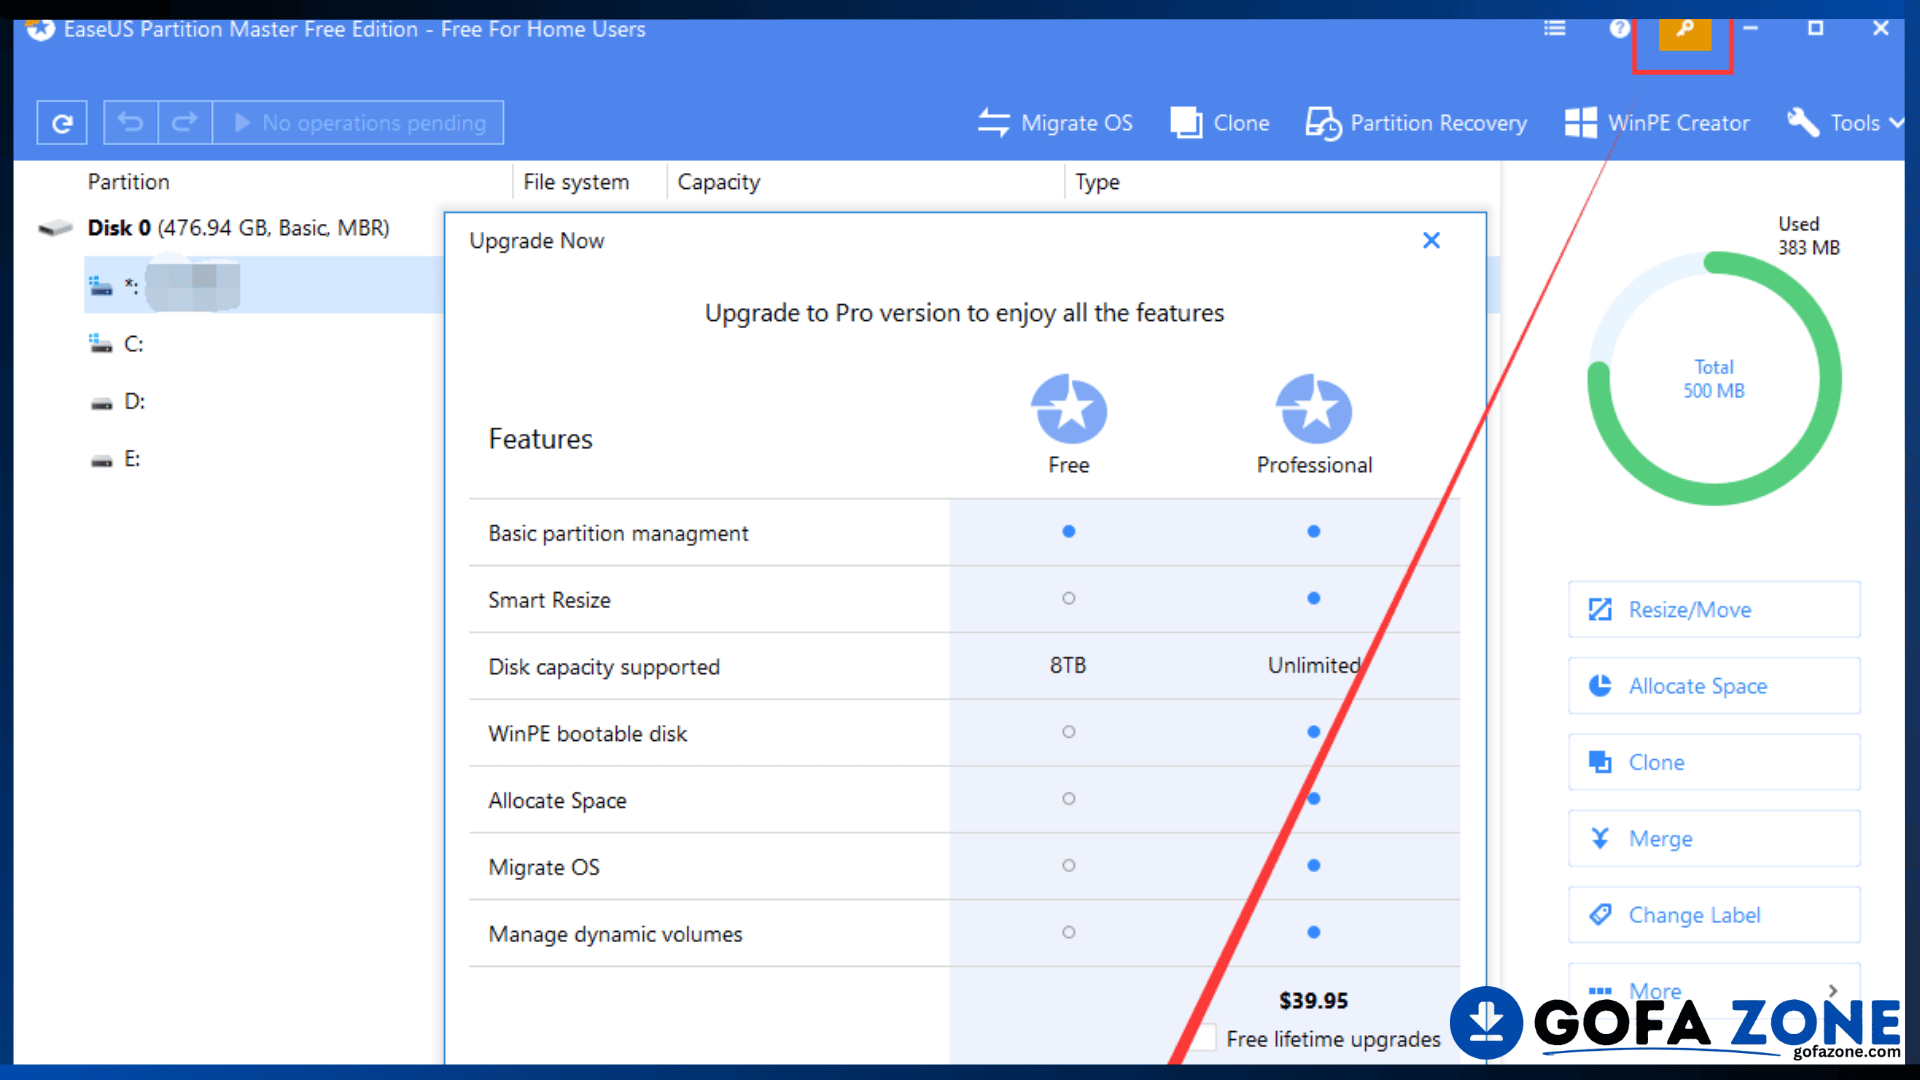
Task: Click the Partition column header
Action: [x=129, y=182]
